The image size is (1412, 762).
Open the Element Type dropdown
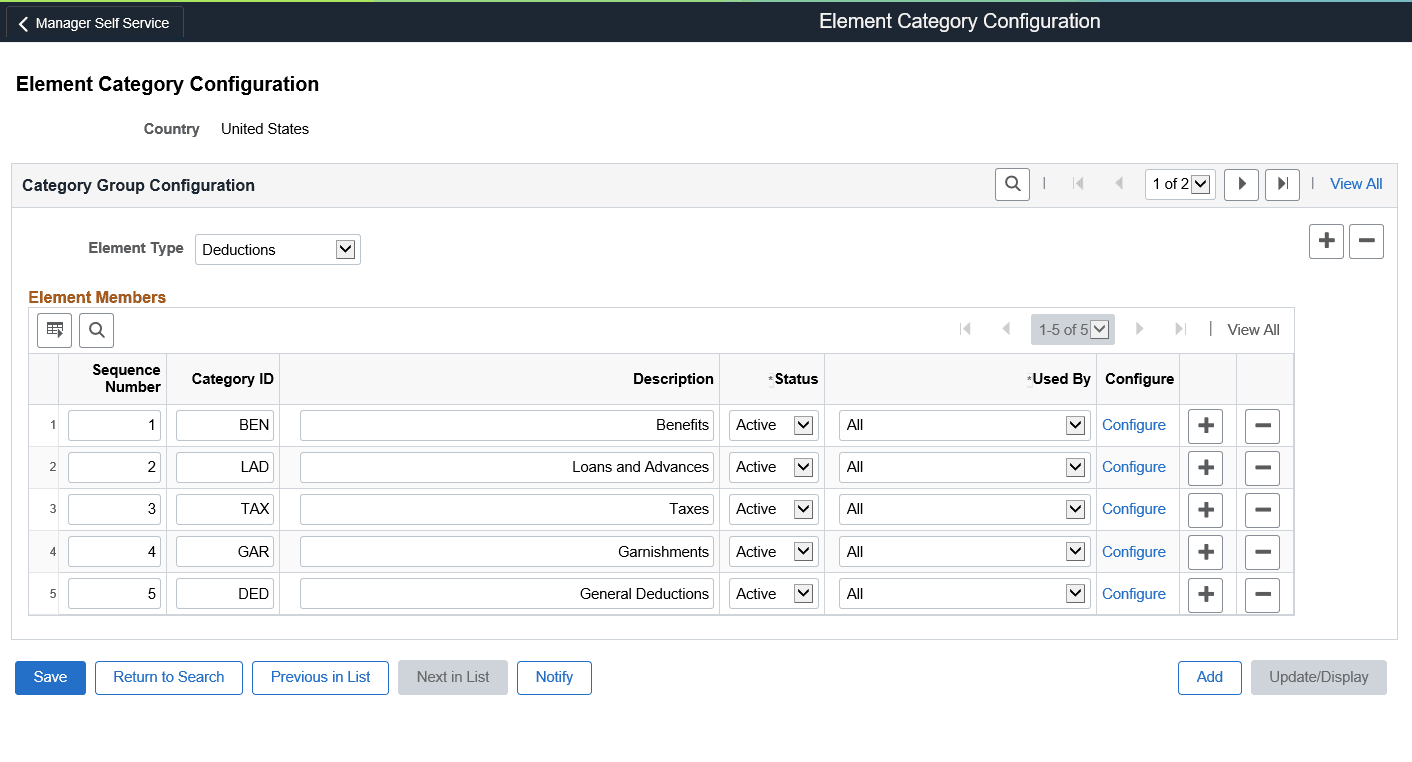(344, 249)
